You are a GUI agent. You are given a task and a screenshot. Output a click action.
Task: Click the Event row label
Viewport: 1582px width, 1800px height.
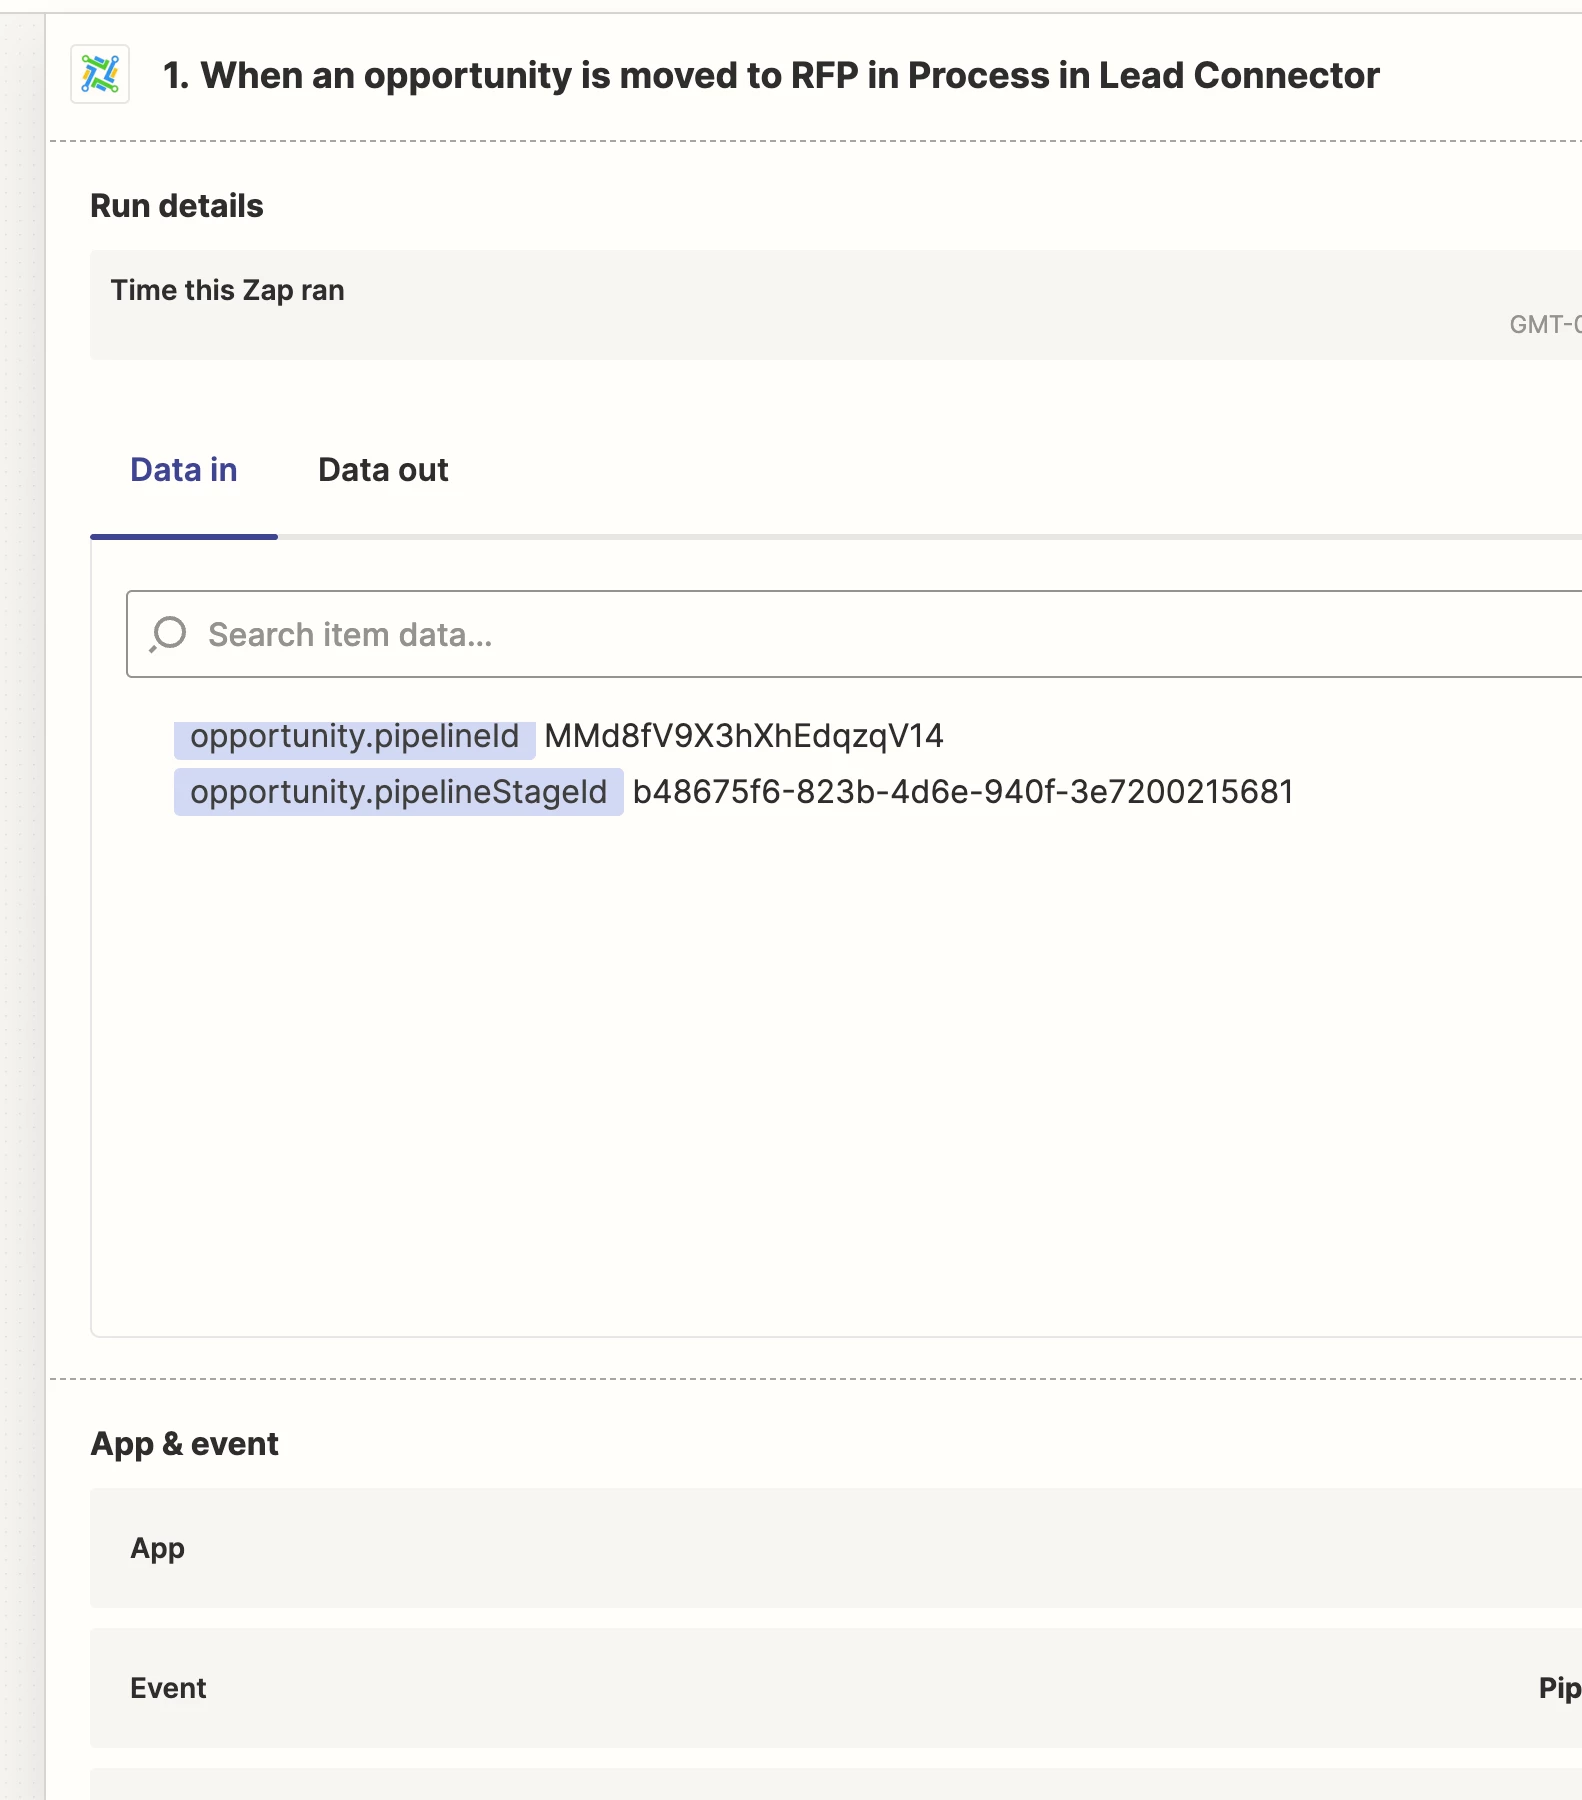168,1688
